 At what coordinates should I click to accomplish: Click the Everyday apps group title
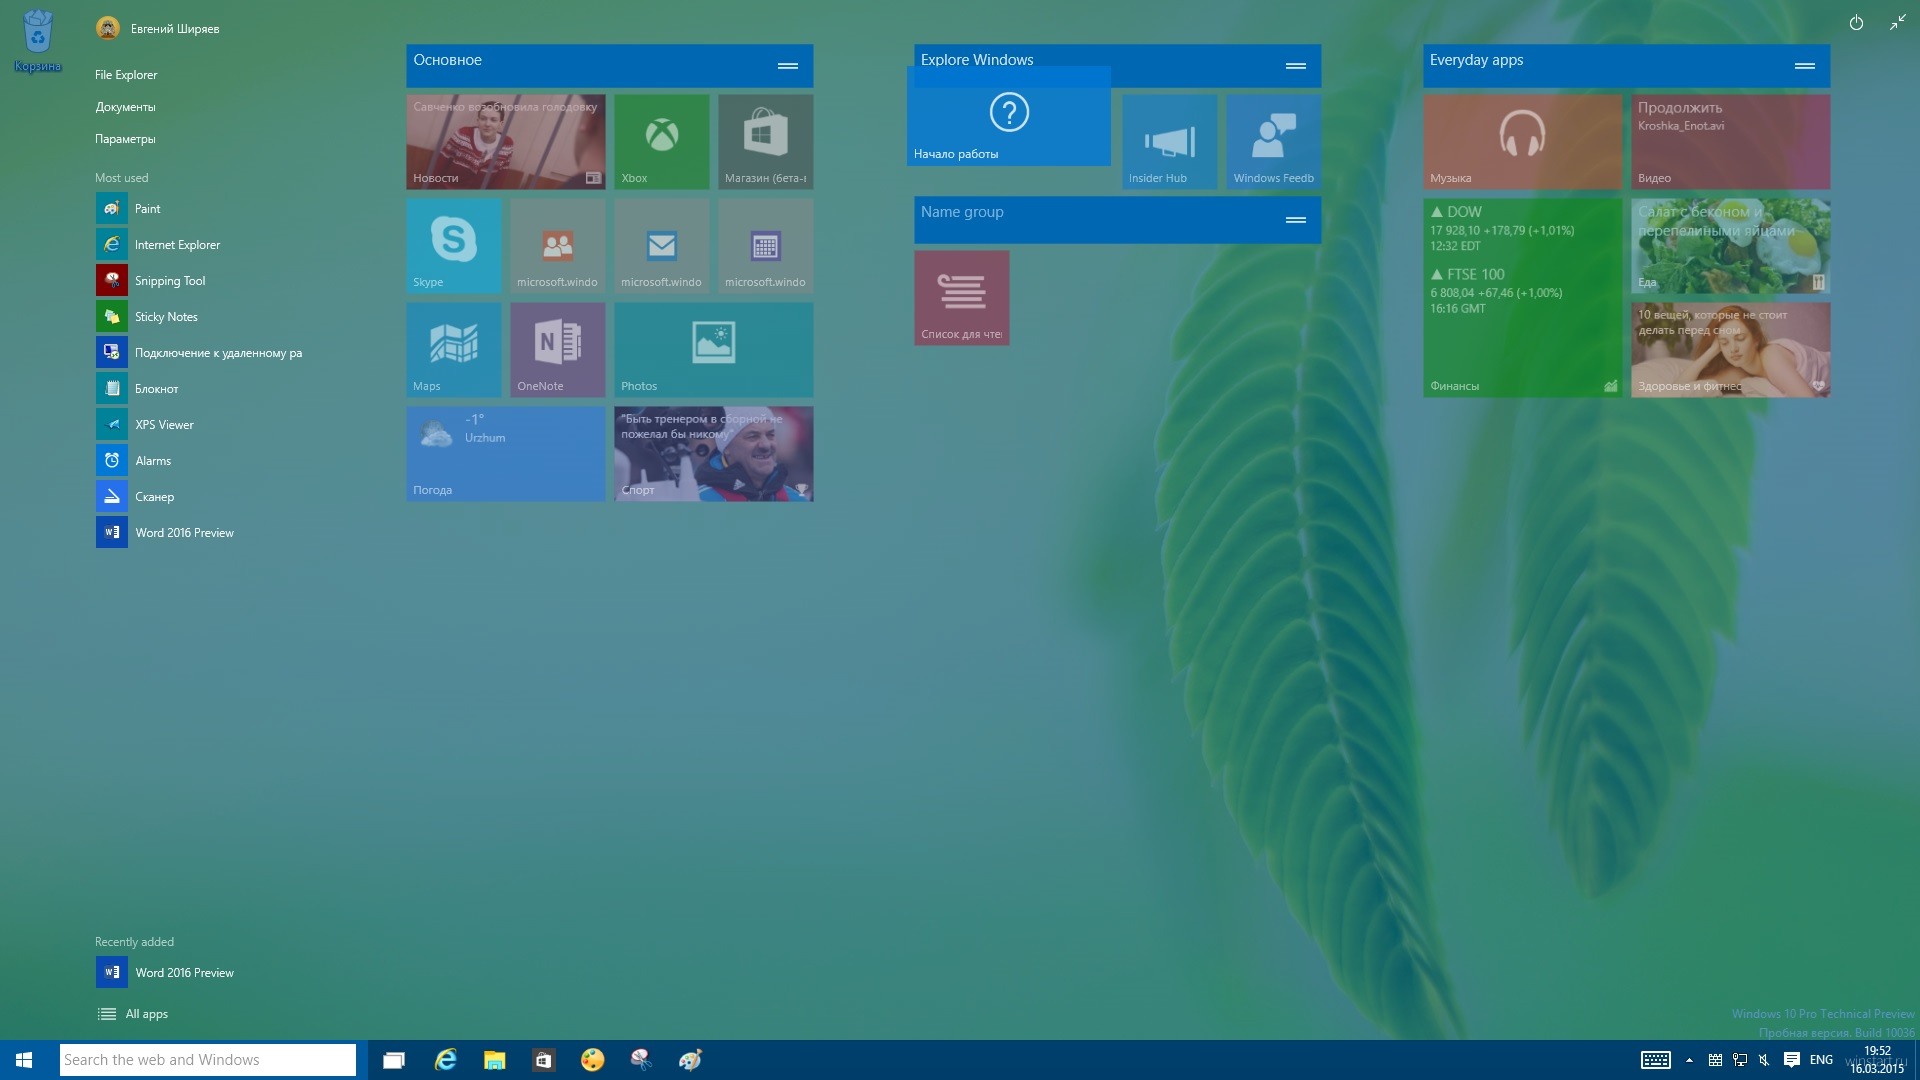click(x=1476, y=60)
